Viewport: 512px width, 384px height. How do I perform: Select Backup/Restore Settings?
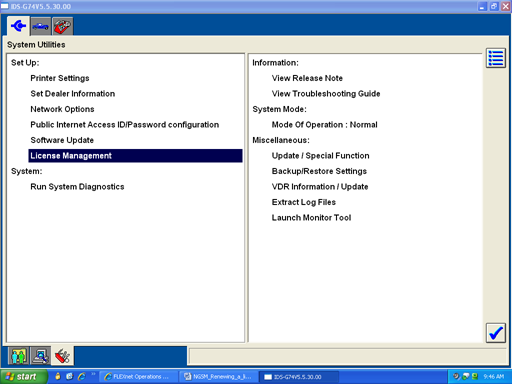[x=319, y=171]
